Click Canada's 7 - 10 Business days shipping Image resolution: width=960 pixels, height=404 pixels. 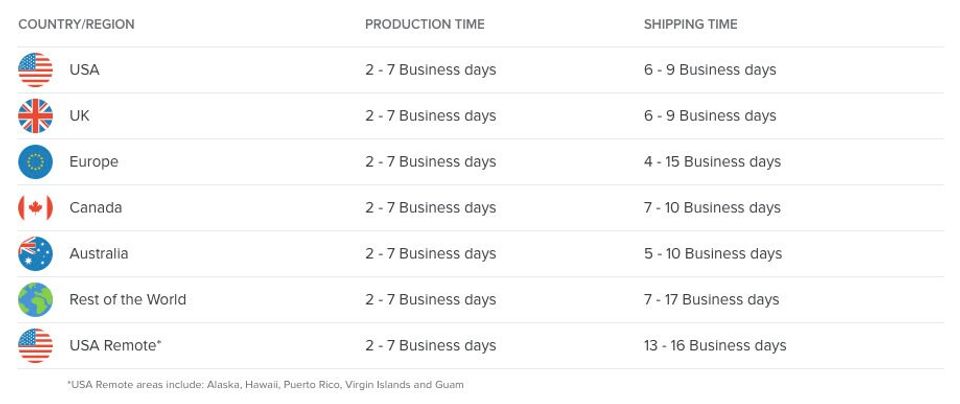coord(712,208)
